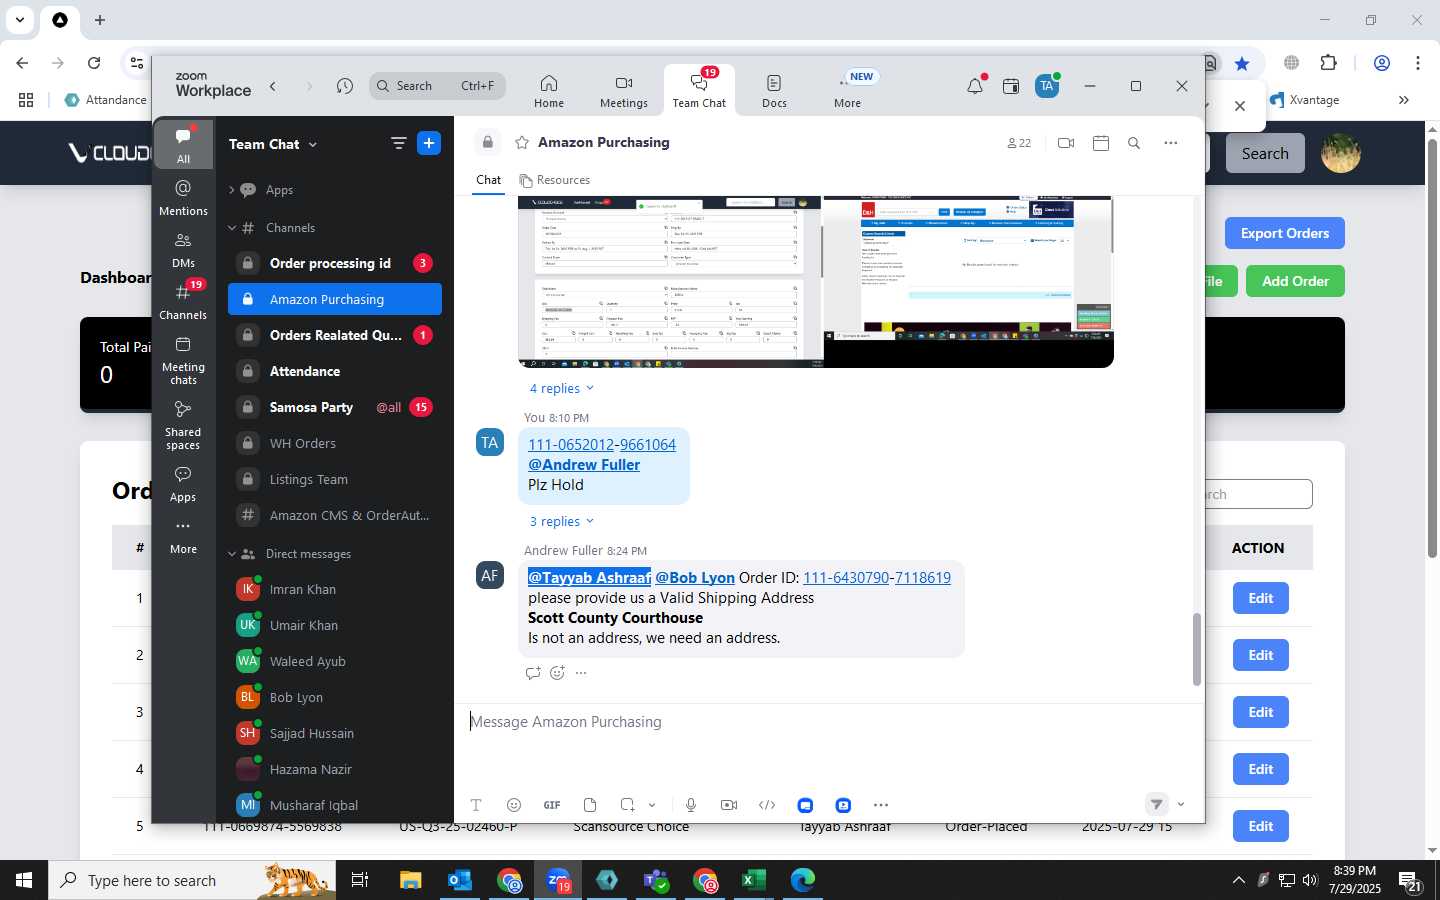Select the Team Chat tab
This screenshot has height=900, width=1440.
pyautogui.click(x=699, y=91)
